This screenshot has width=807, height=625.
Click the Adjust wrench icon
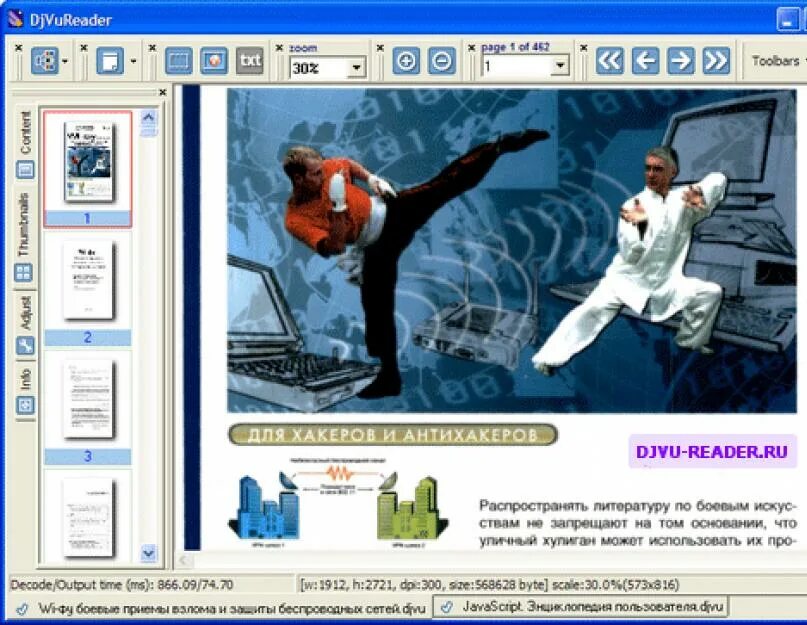tap(25, 346)
